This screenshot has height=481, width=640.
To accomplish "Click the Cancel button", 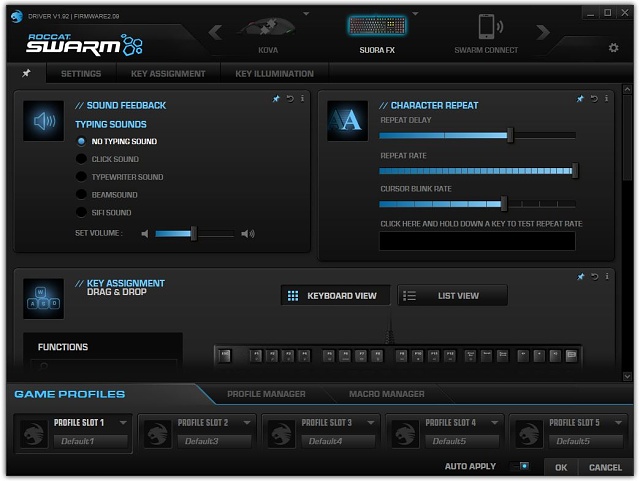I will 605,467.
